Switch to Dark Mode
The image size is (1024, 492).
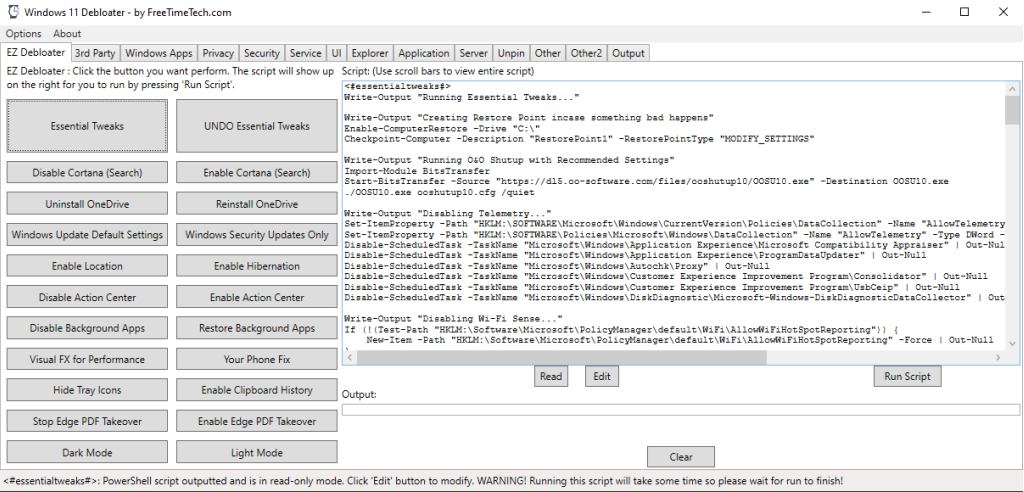[x=88, y=452]
